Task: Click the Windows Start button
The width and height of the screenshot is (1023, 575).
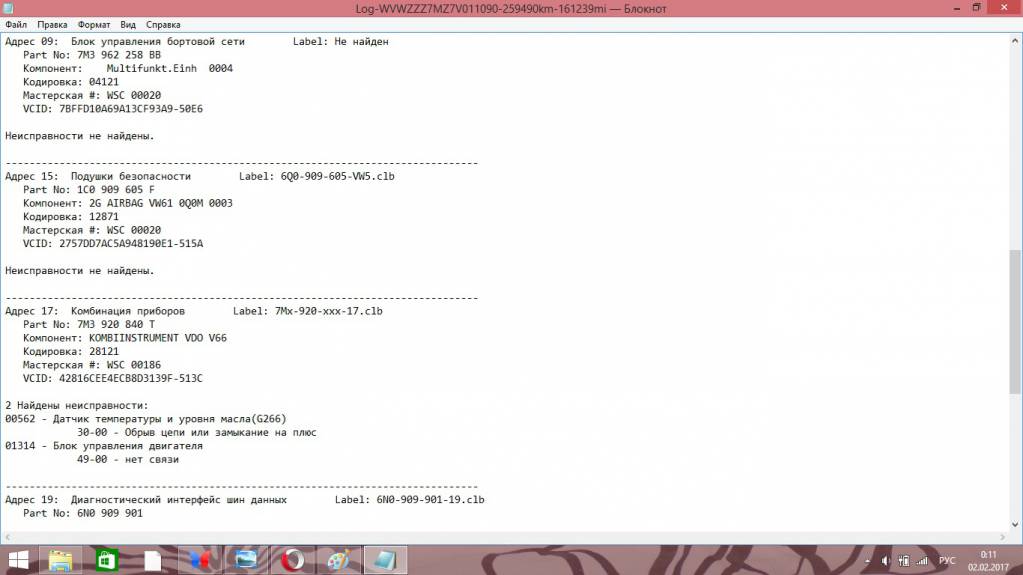Action: click(18, 560)
